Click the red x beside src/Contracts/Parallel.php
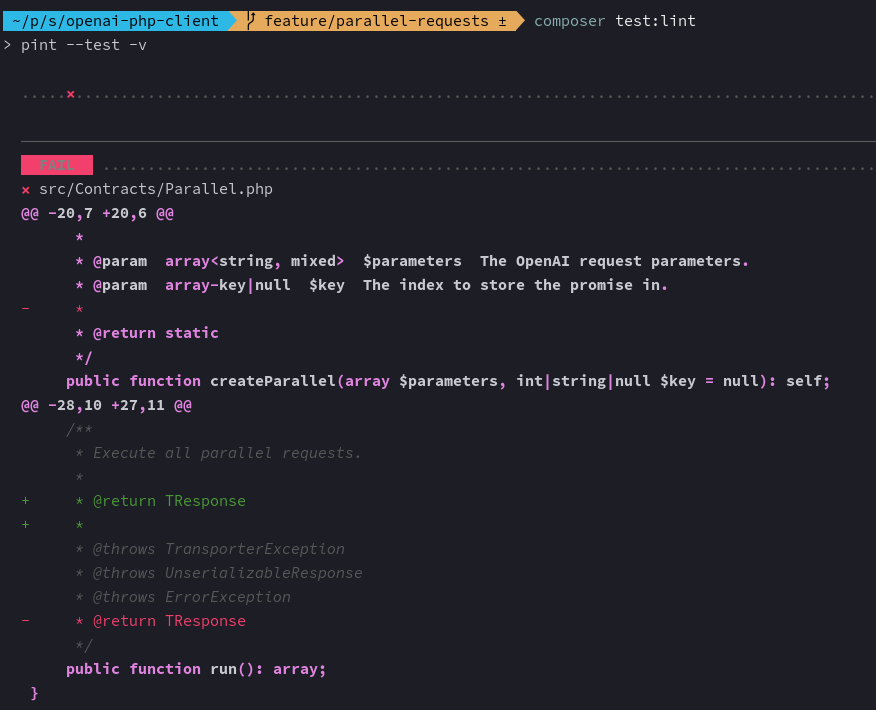This screenshot has height=710, width=876. 26,190
